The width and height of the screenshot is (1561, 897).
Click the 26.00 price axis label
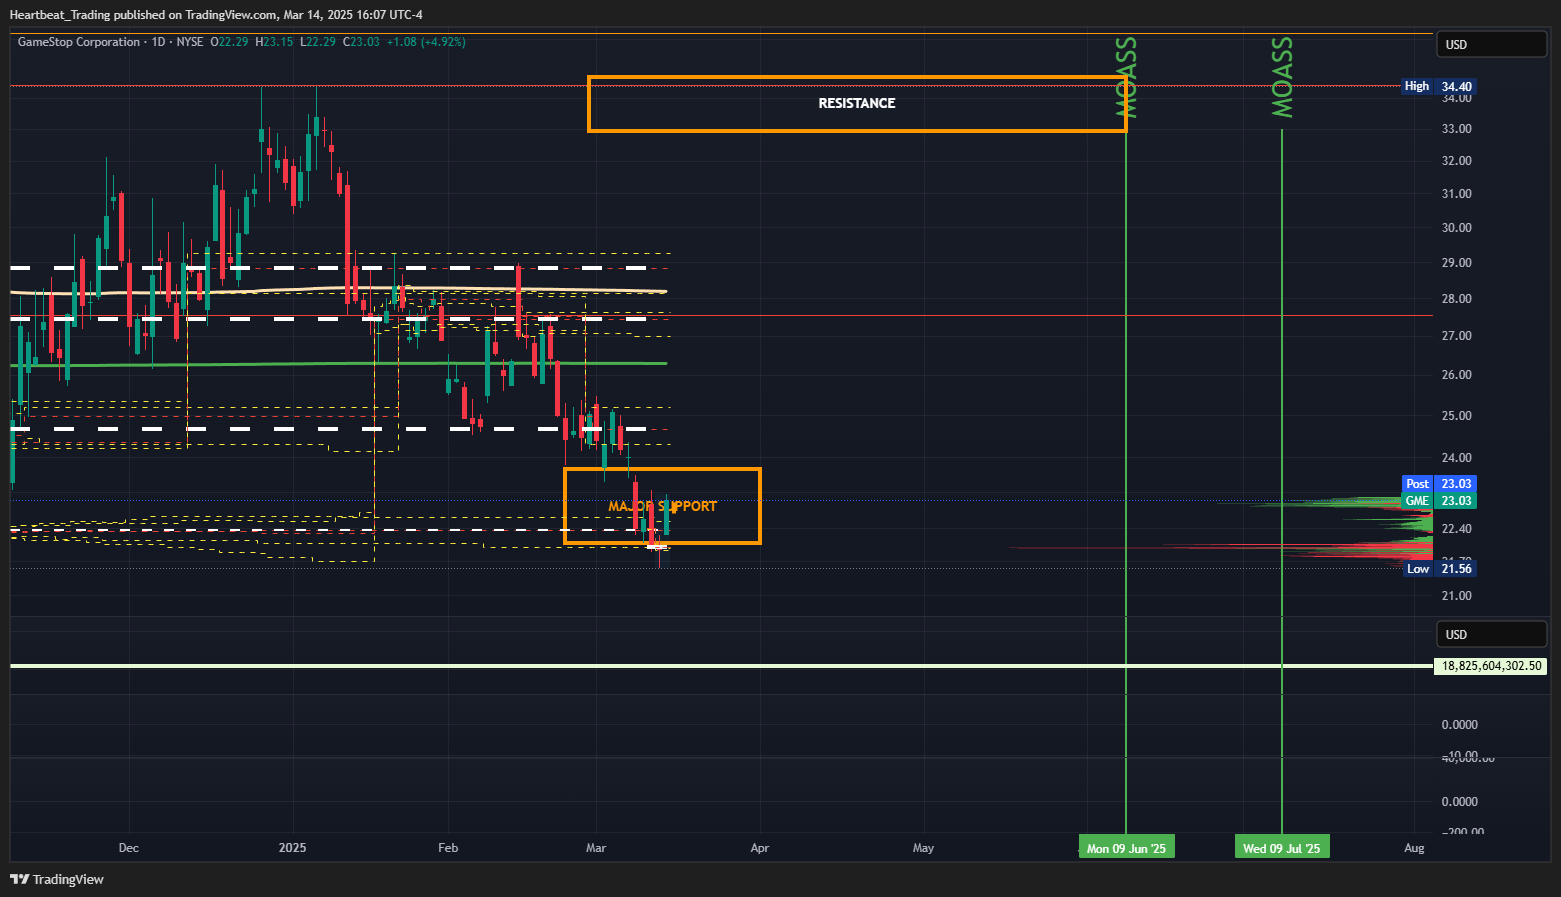pyautogui.click(x=1457, y=374)
